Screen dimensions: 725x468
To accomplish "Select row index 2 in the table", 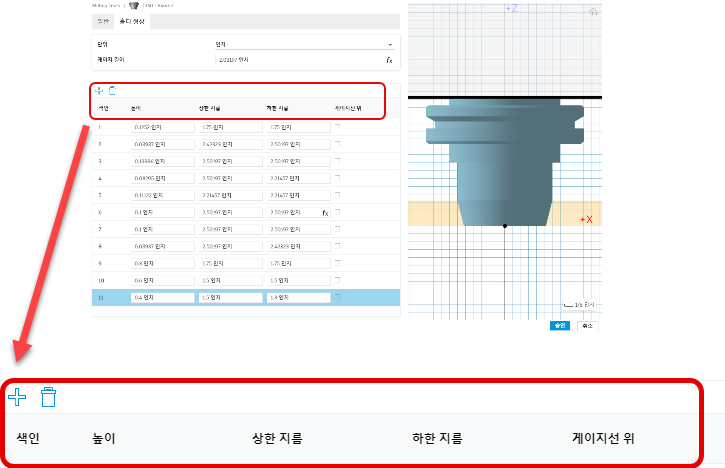I will click(x=100, y=144).
